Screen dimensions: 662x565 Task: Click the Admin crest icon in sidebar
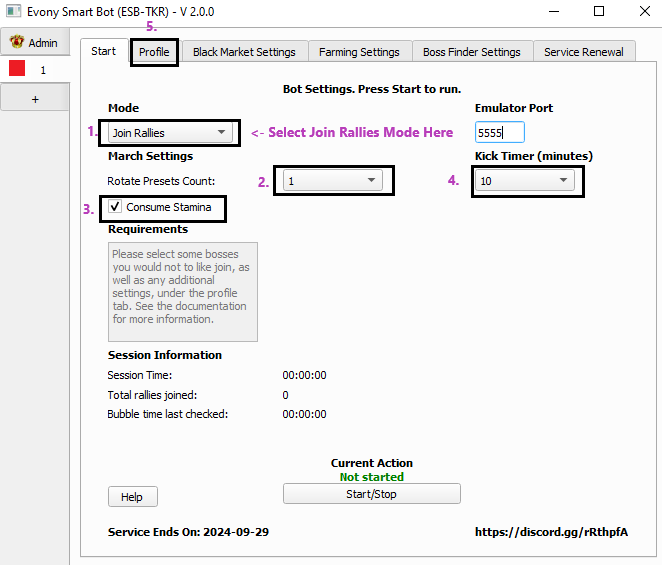pos(17,43)
